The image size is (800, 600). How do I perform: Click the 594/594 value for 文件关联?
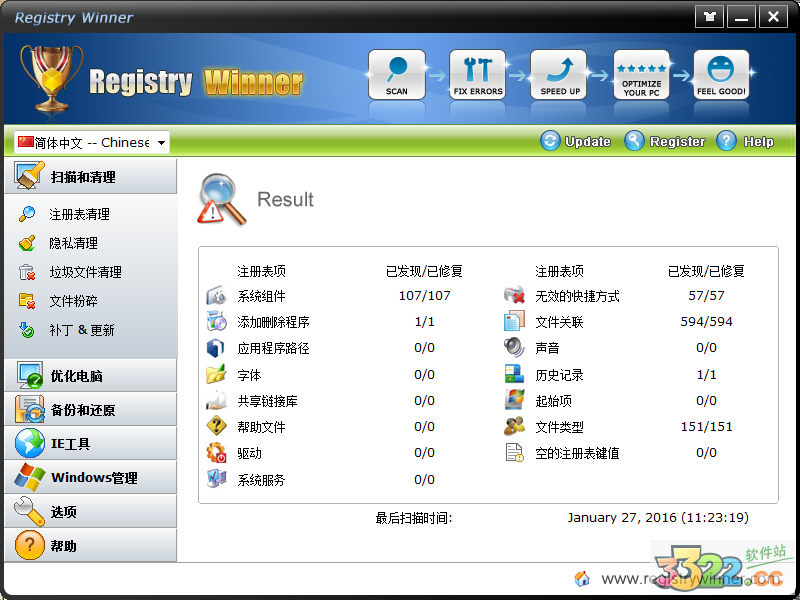point(706,322)
